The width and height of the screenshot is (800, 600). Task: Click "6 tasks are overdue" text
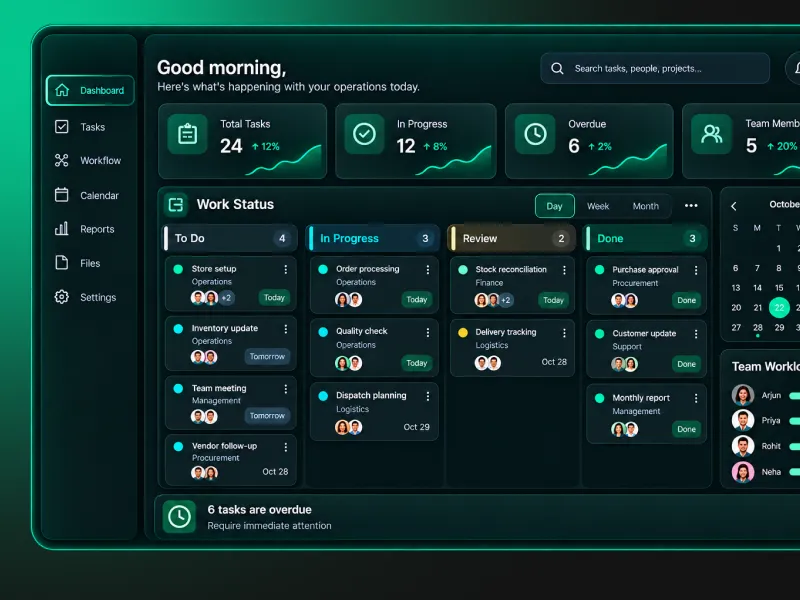click(x=259, y=510)
